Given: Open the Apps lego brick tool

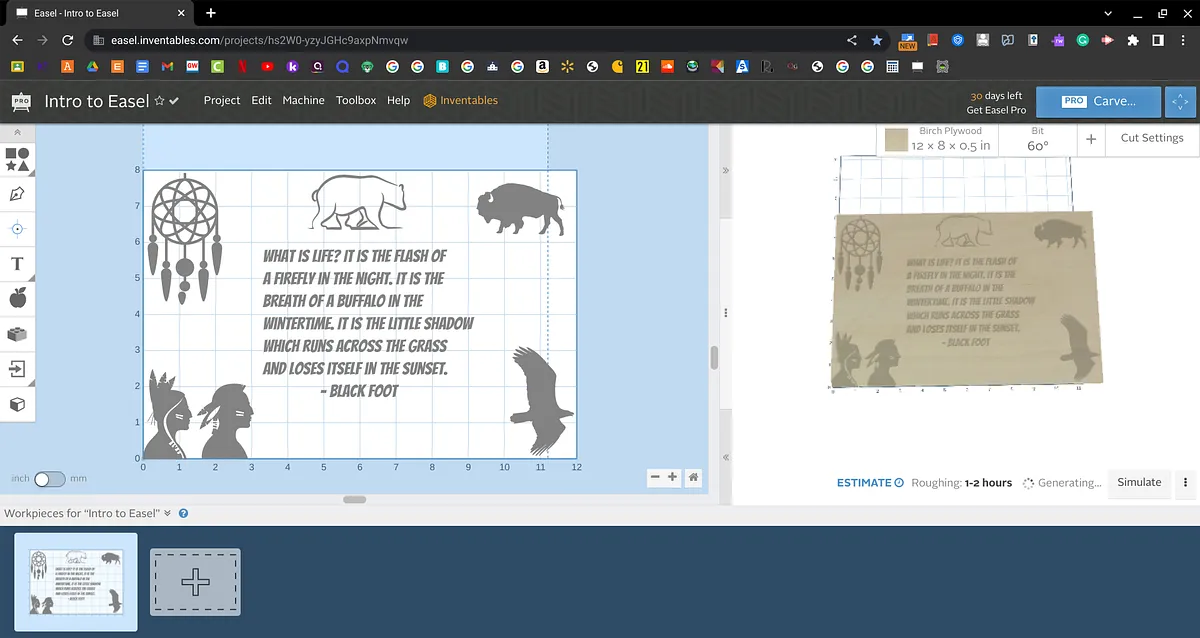Looking at the screenshot, I should [17, 334].
